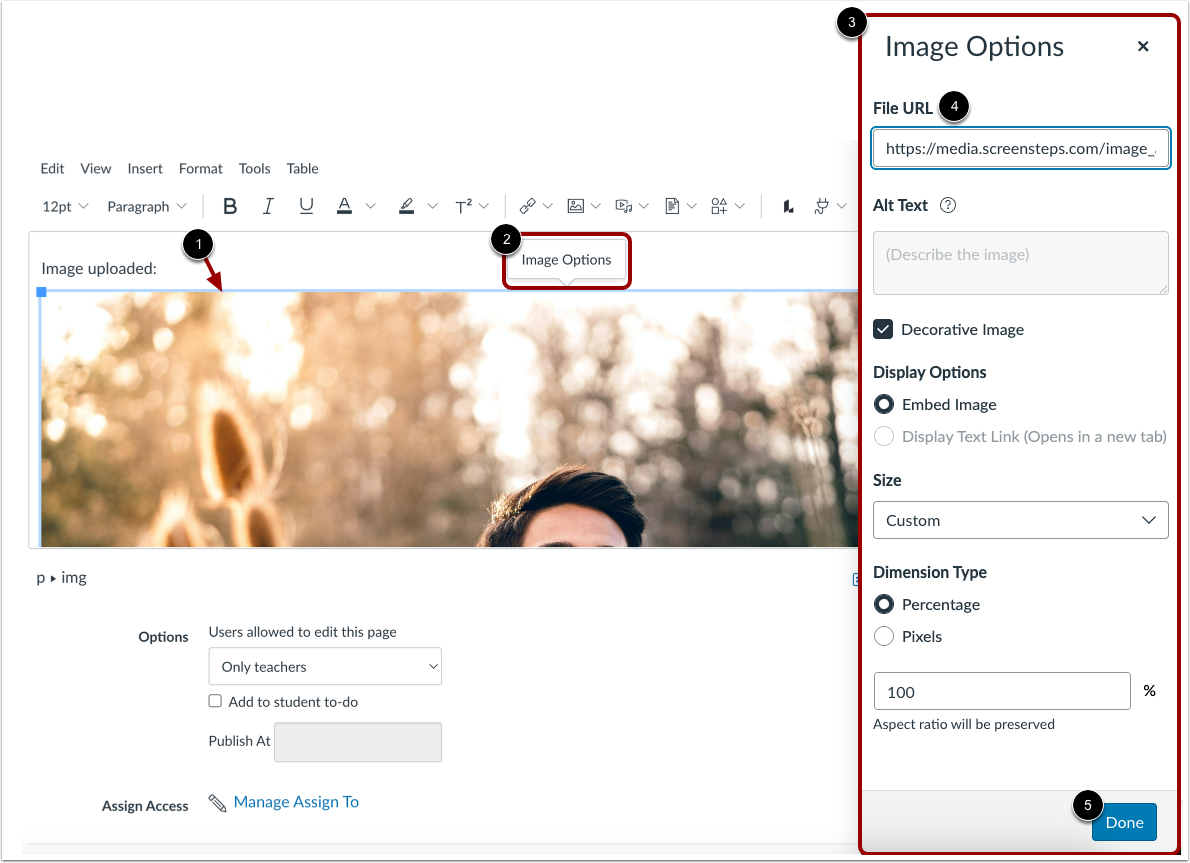Enable the Embed Image display option
Screen dimensions: 1190x863
tap(884, 404)
